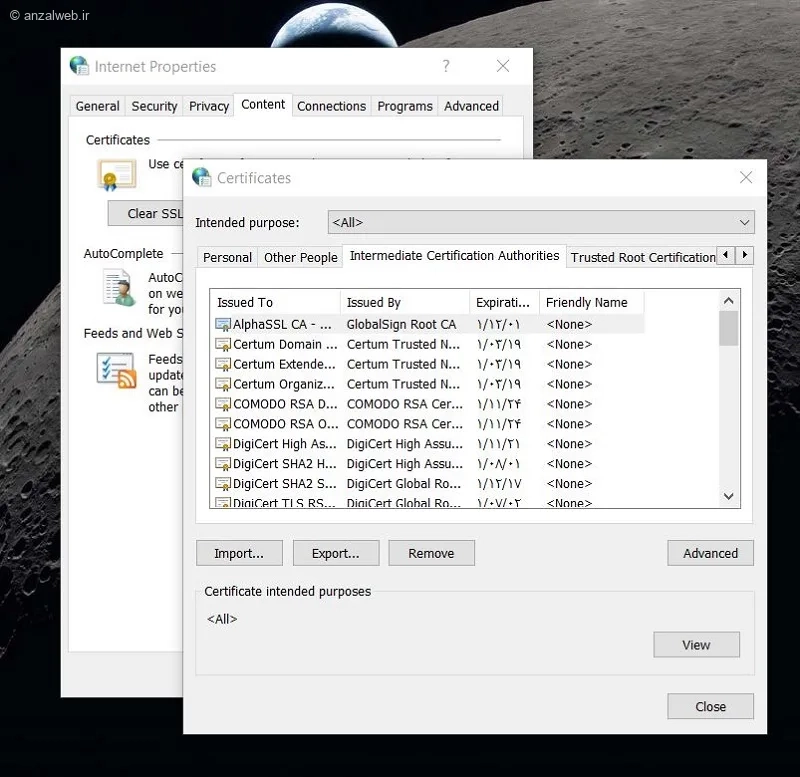The width and height of the screenshot is (800, 777).
Task: Select Intermediate Certification Authorities tab
Action: click(455, 256)
